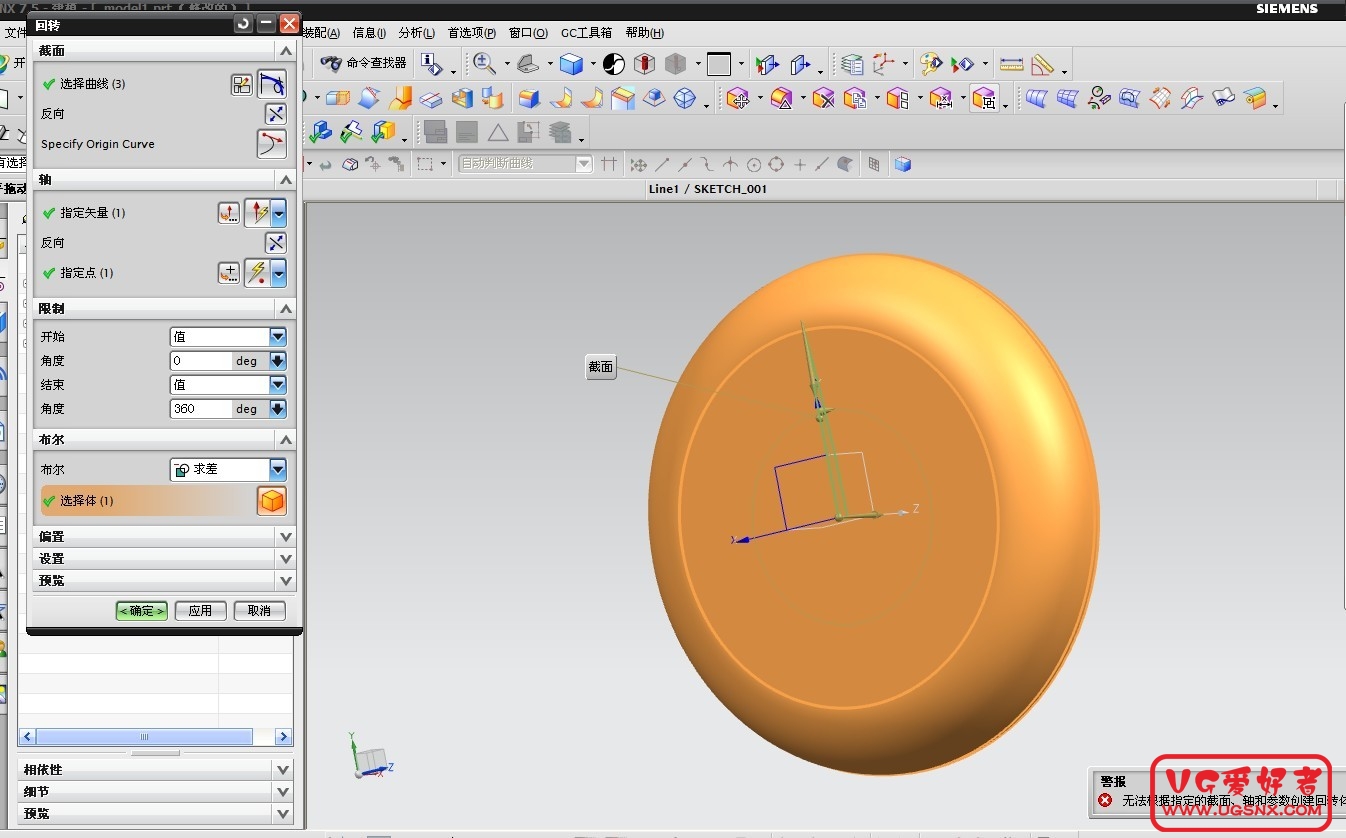The image size is (1346, 838).
Task: Click the inferred vector icon beside 指定矢量
Action: pyautogui.click(x=258, y=213)
